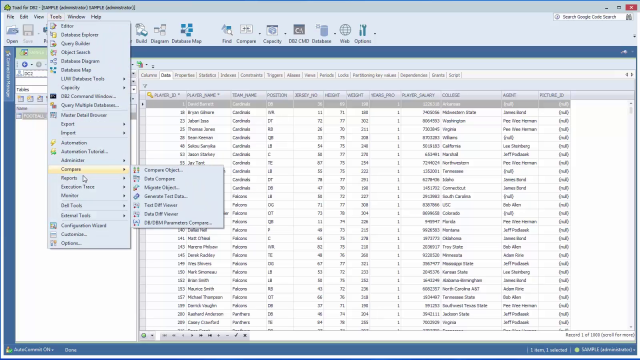The image size is (640, 360).
Task: Open Data Diff Viewer from the submenu
Action: [x=178, y=214]
